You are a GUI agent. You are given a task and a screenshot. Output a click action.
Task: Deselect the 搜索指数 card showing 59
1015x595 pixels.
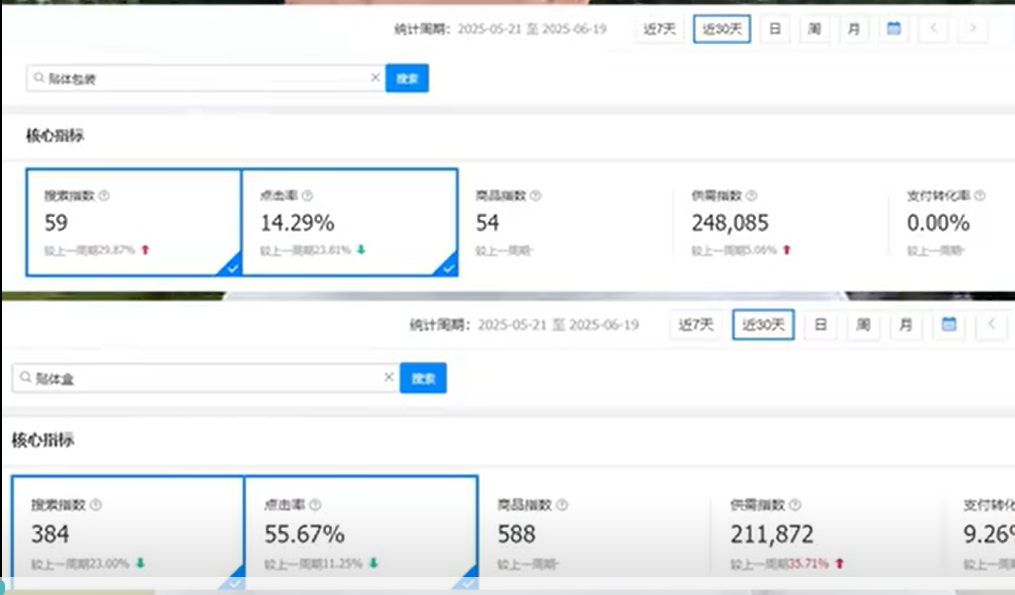133,222
